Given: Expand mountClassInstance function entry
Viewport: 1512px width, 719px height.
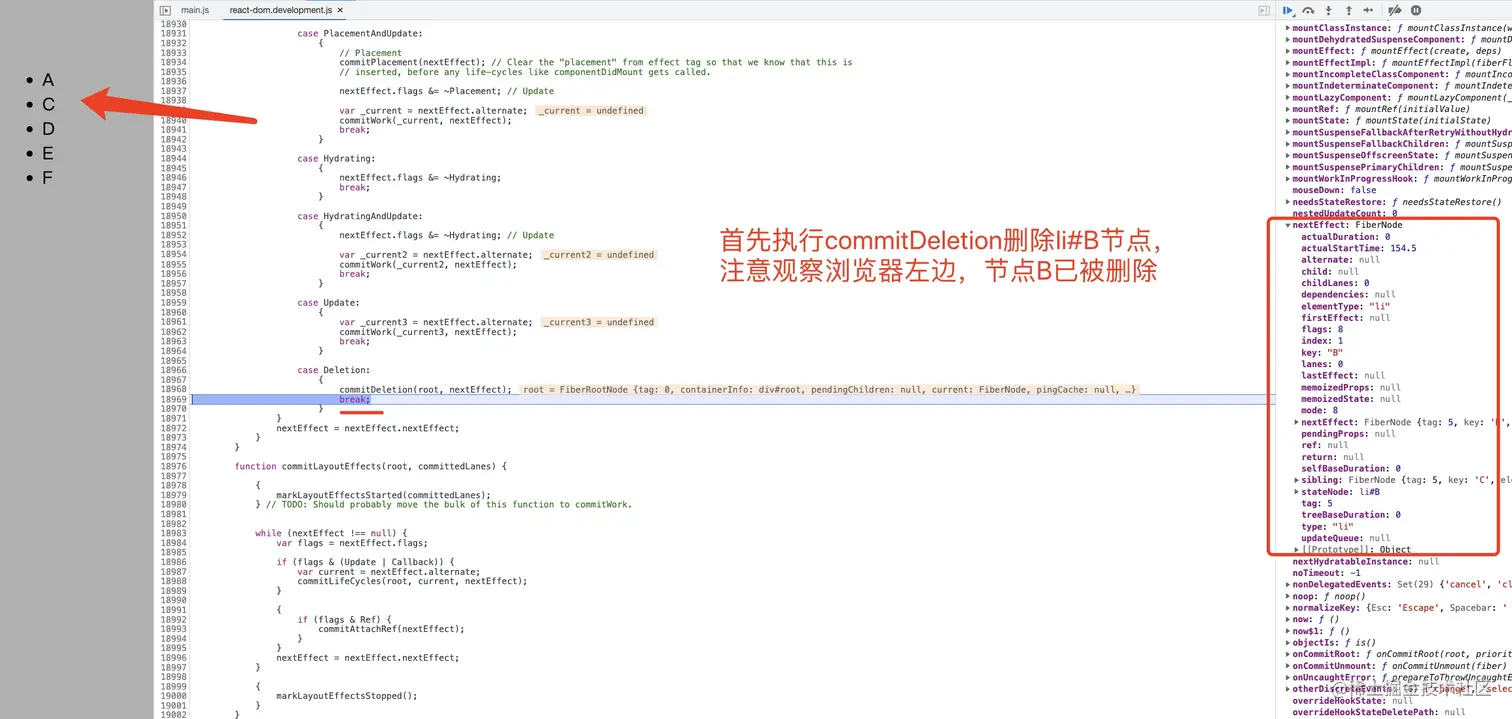Looking at the screenshot, I should coord(1288,28).
